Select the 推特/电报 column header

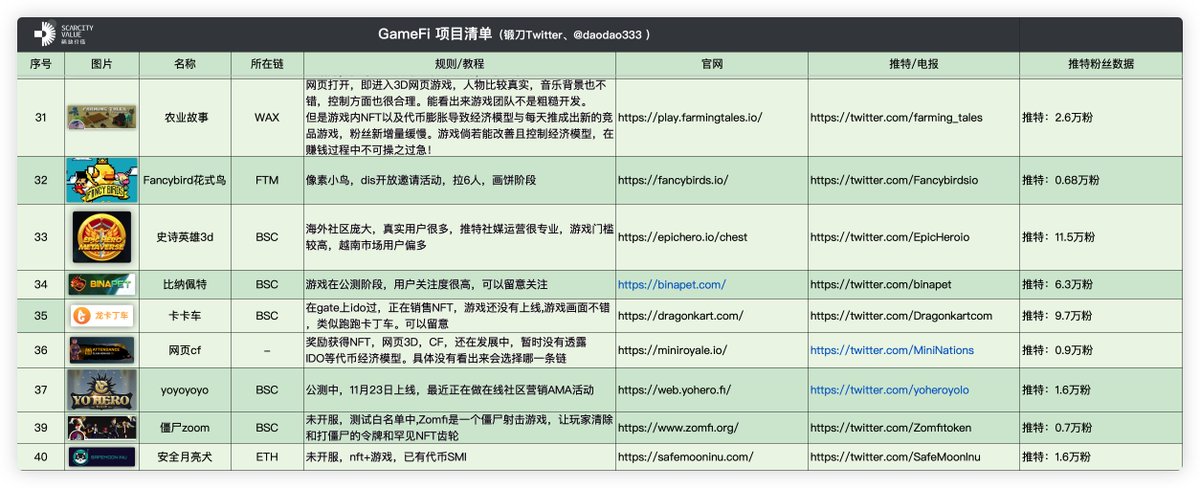914,64
